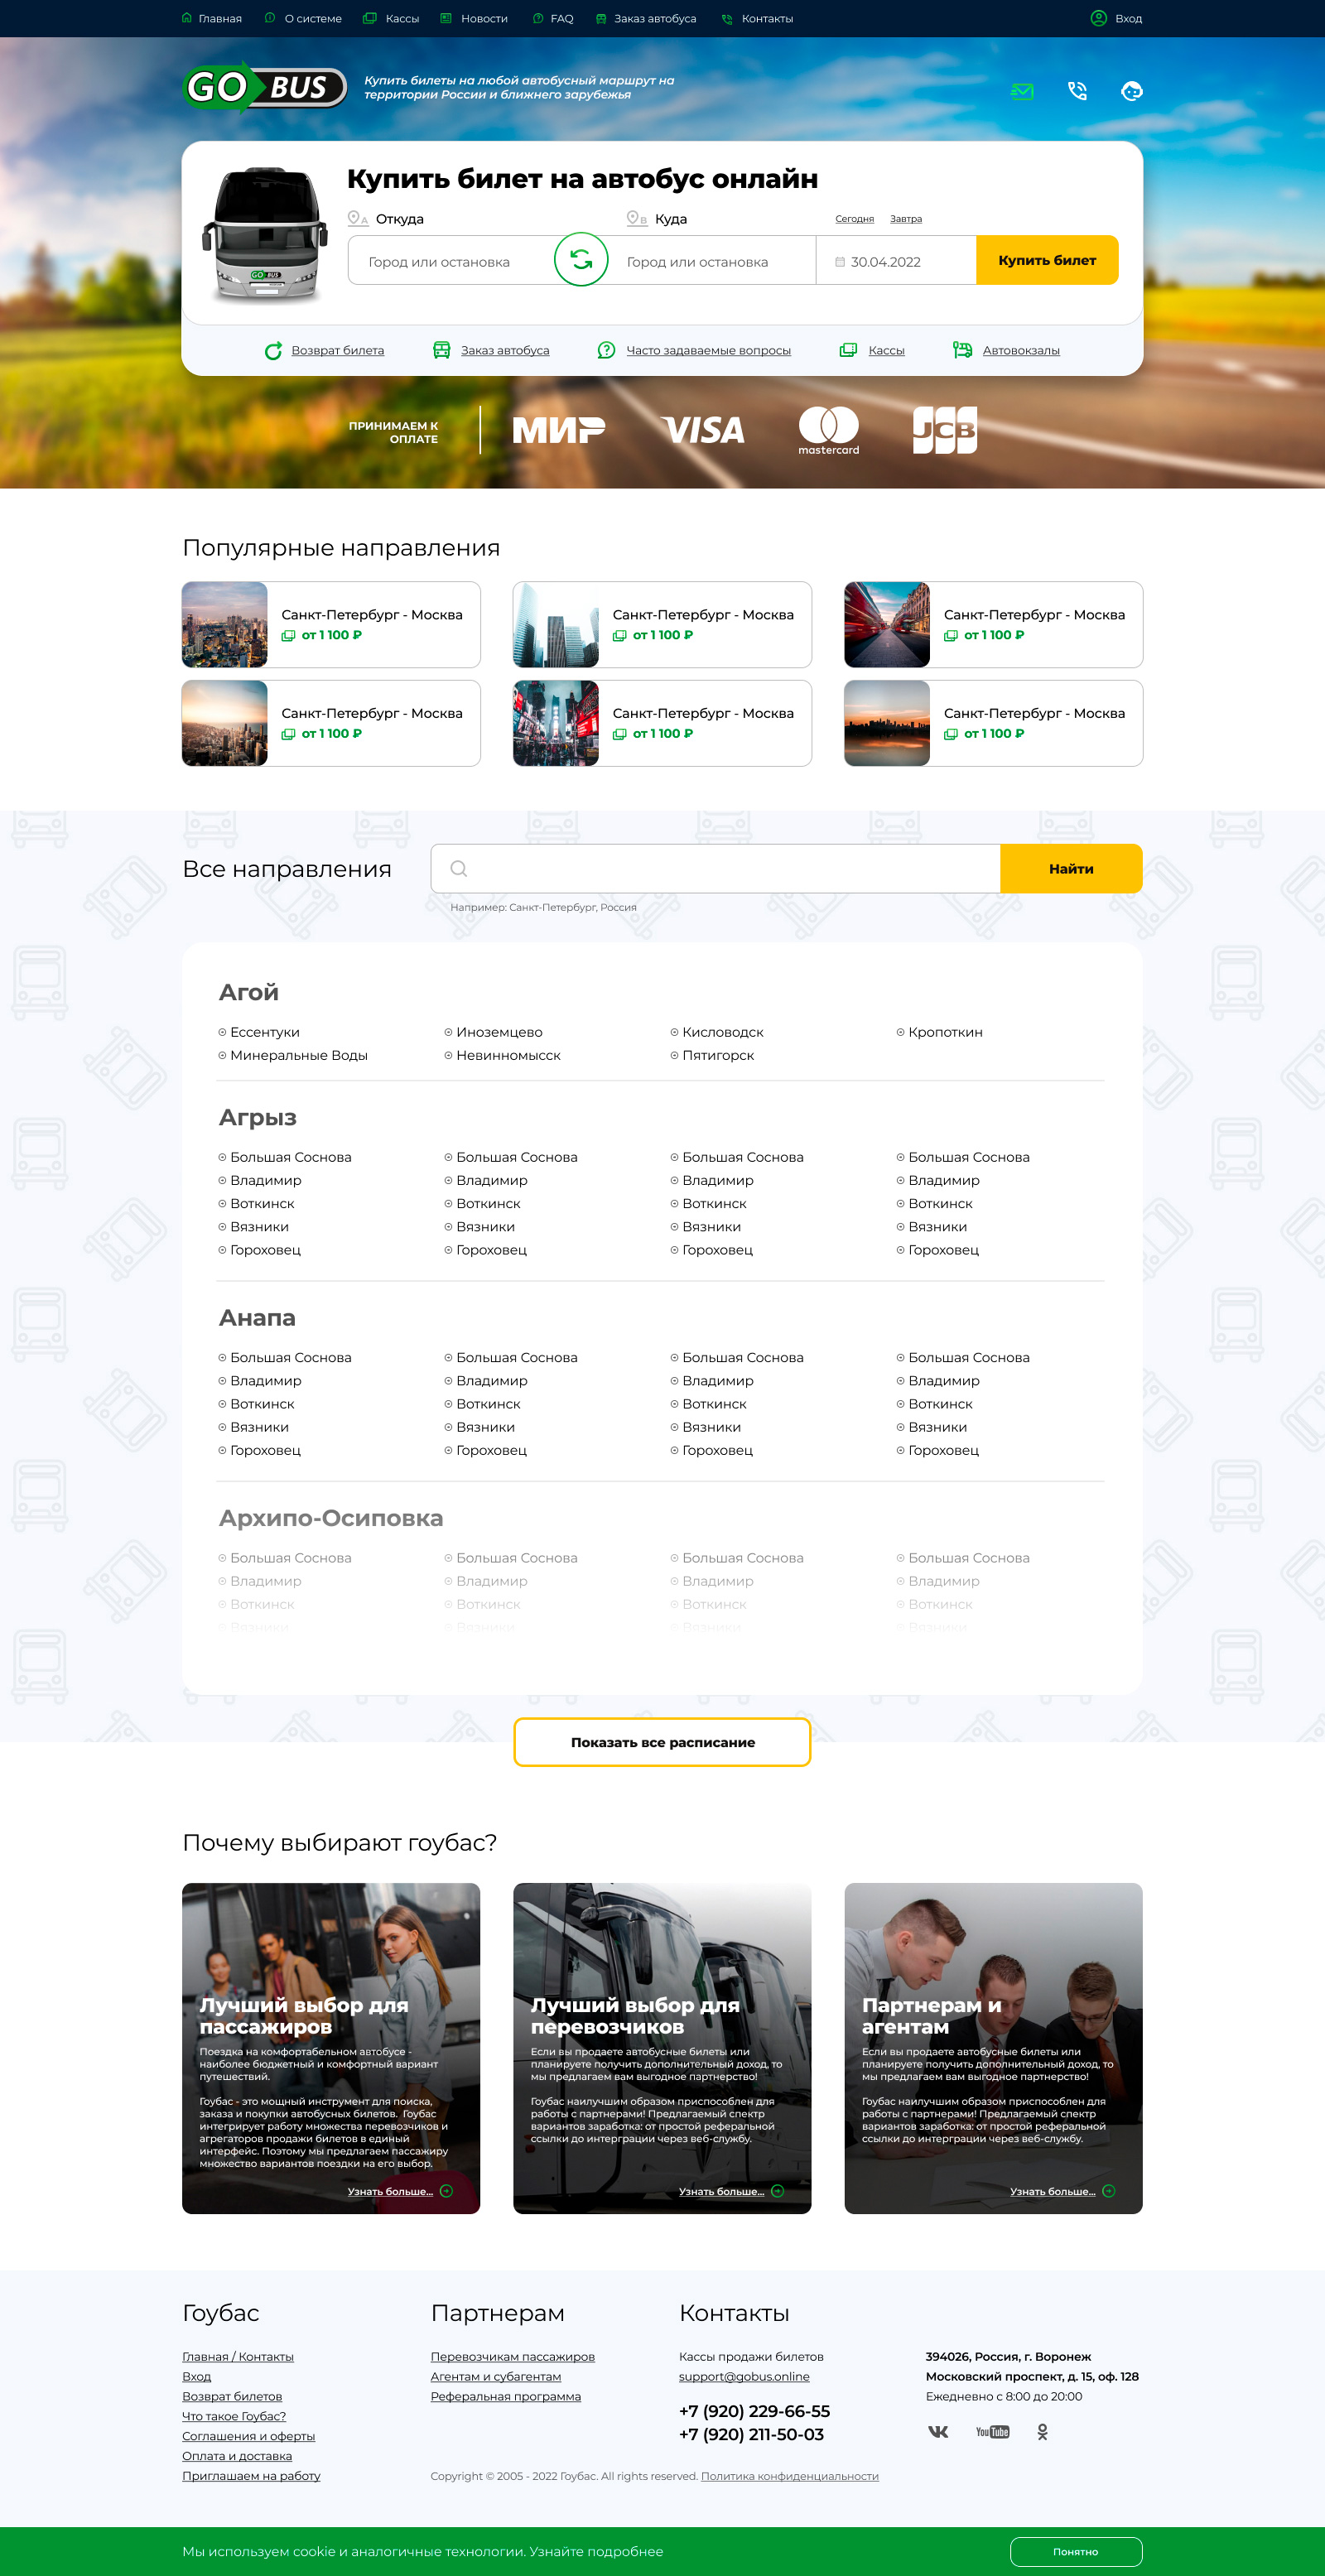Click the green arrow beside first Узнать больше

click(446, 2191)
